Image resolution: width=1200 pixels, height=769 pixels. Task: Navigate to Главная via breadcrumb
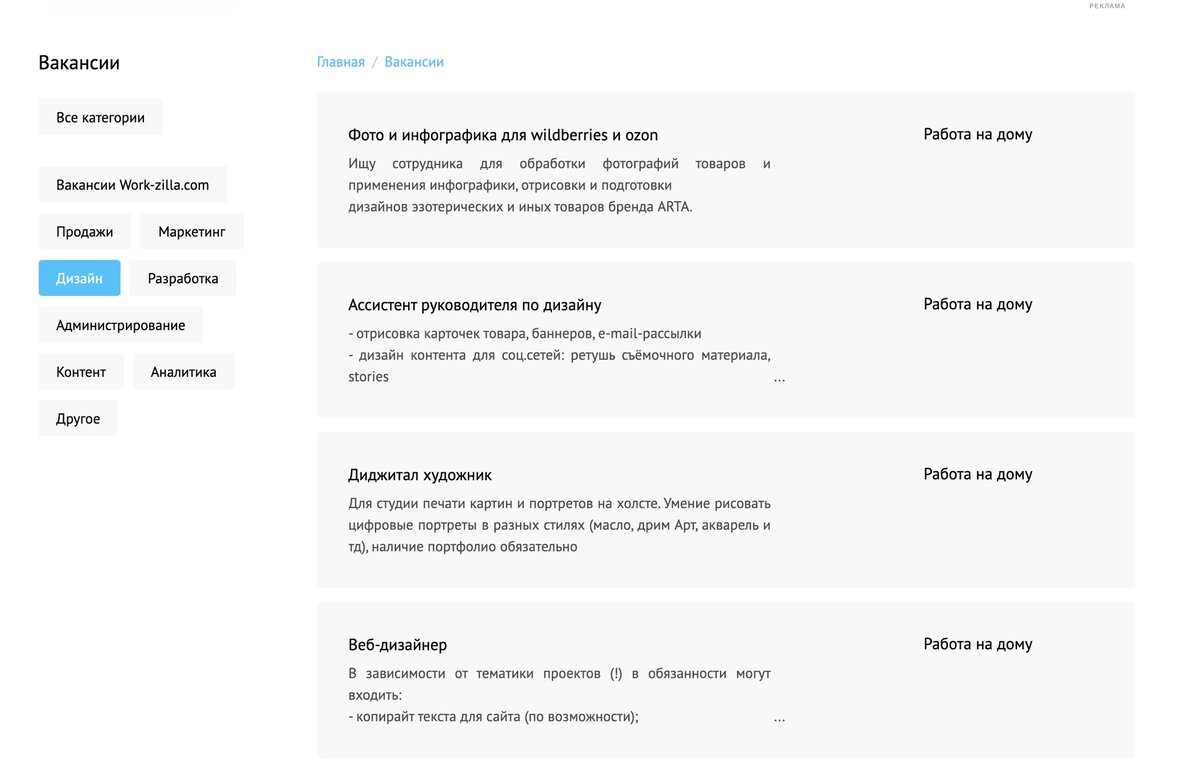coord(340,61)
